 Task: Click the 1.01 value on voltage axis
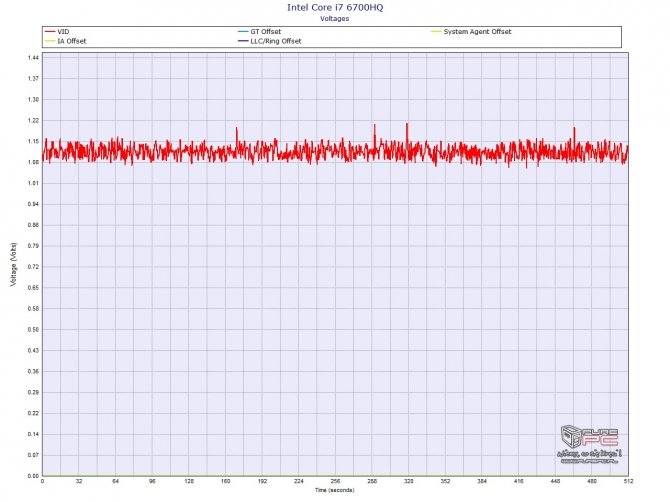33,183
